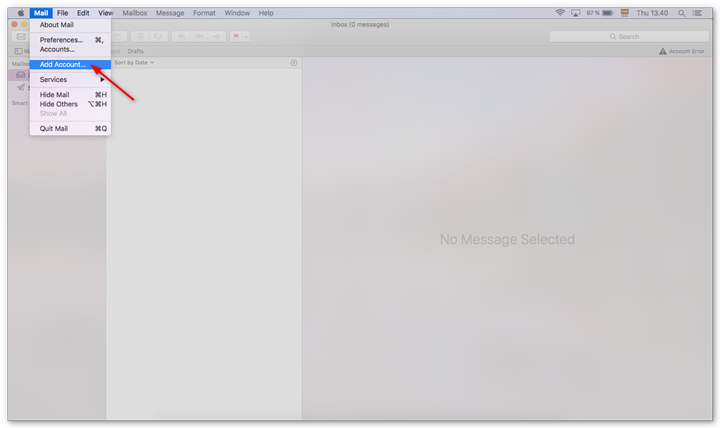Open Notification Center icon in menu bar

[695, 13]
